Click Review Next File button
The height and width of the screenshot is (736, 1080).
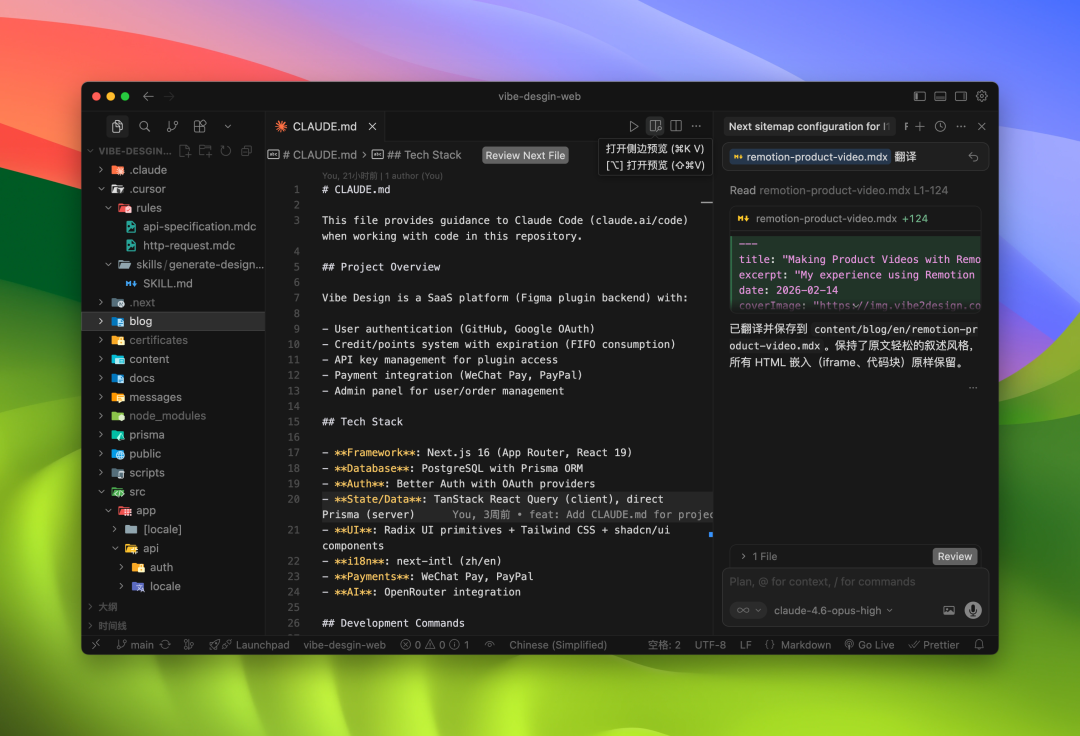point(525,156)
